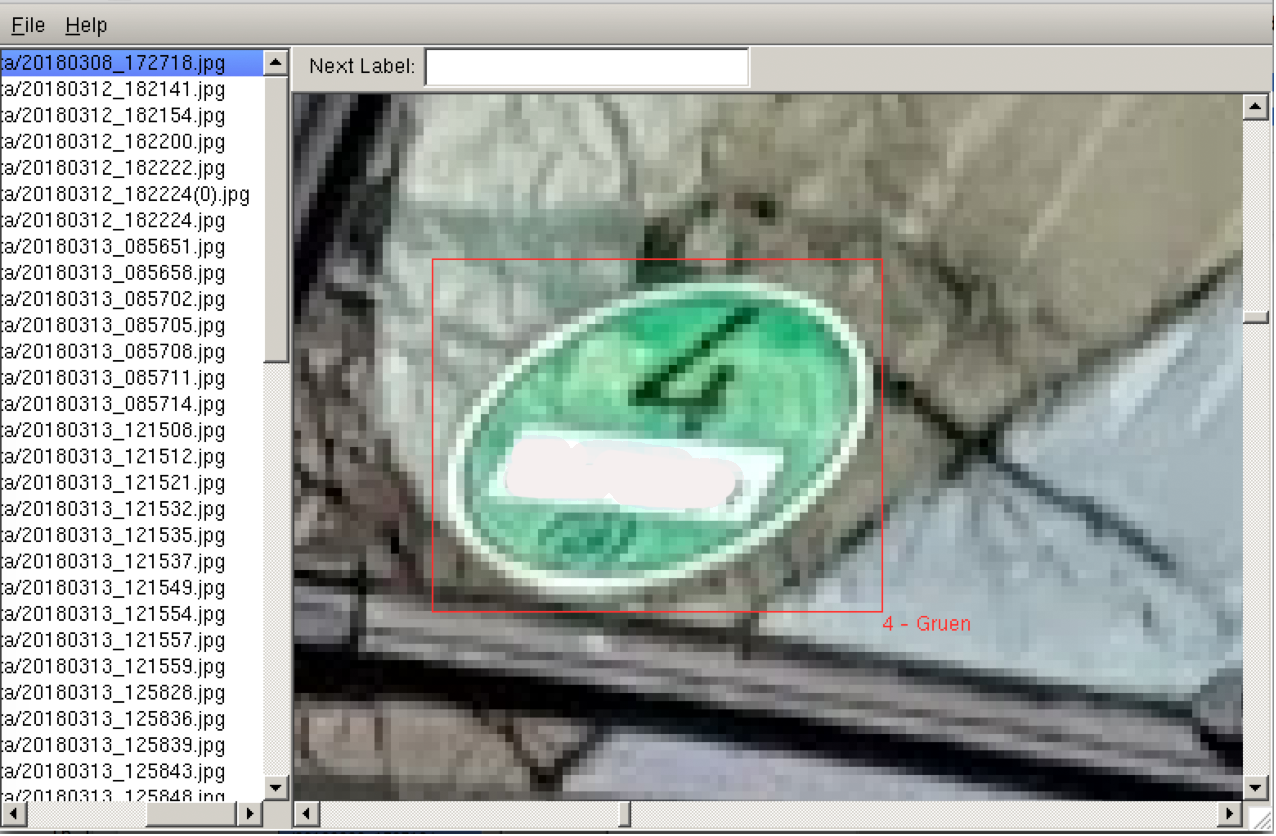The image size is (1276, 836).
Task: Choose file 20180313_121508.jpg in list
Action: pyautogui.click(x=113, y=431)
